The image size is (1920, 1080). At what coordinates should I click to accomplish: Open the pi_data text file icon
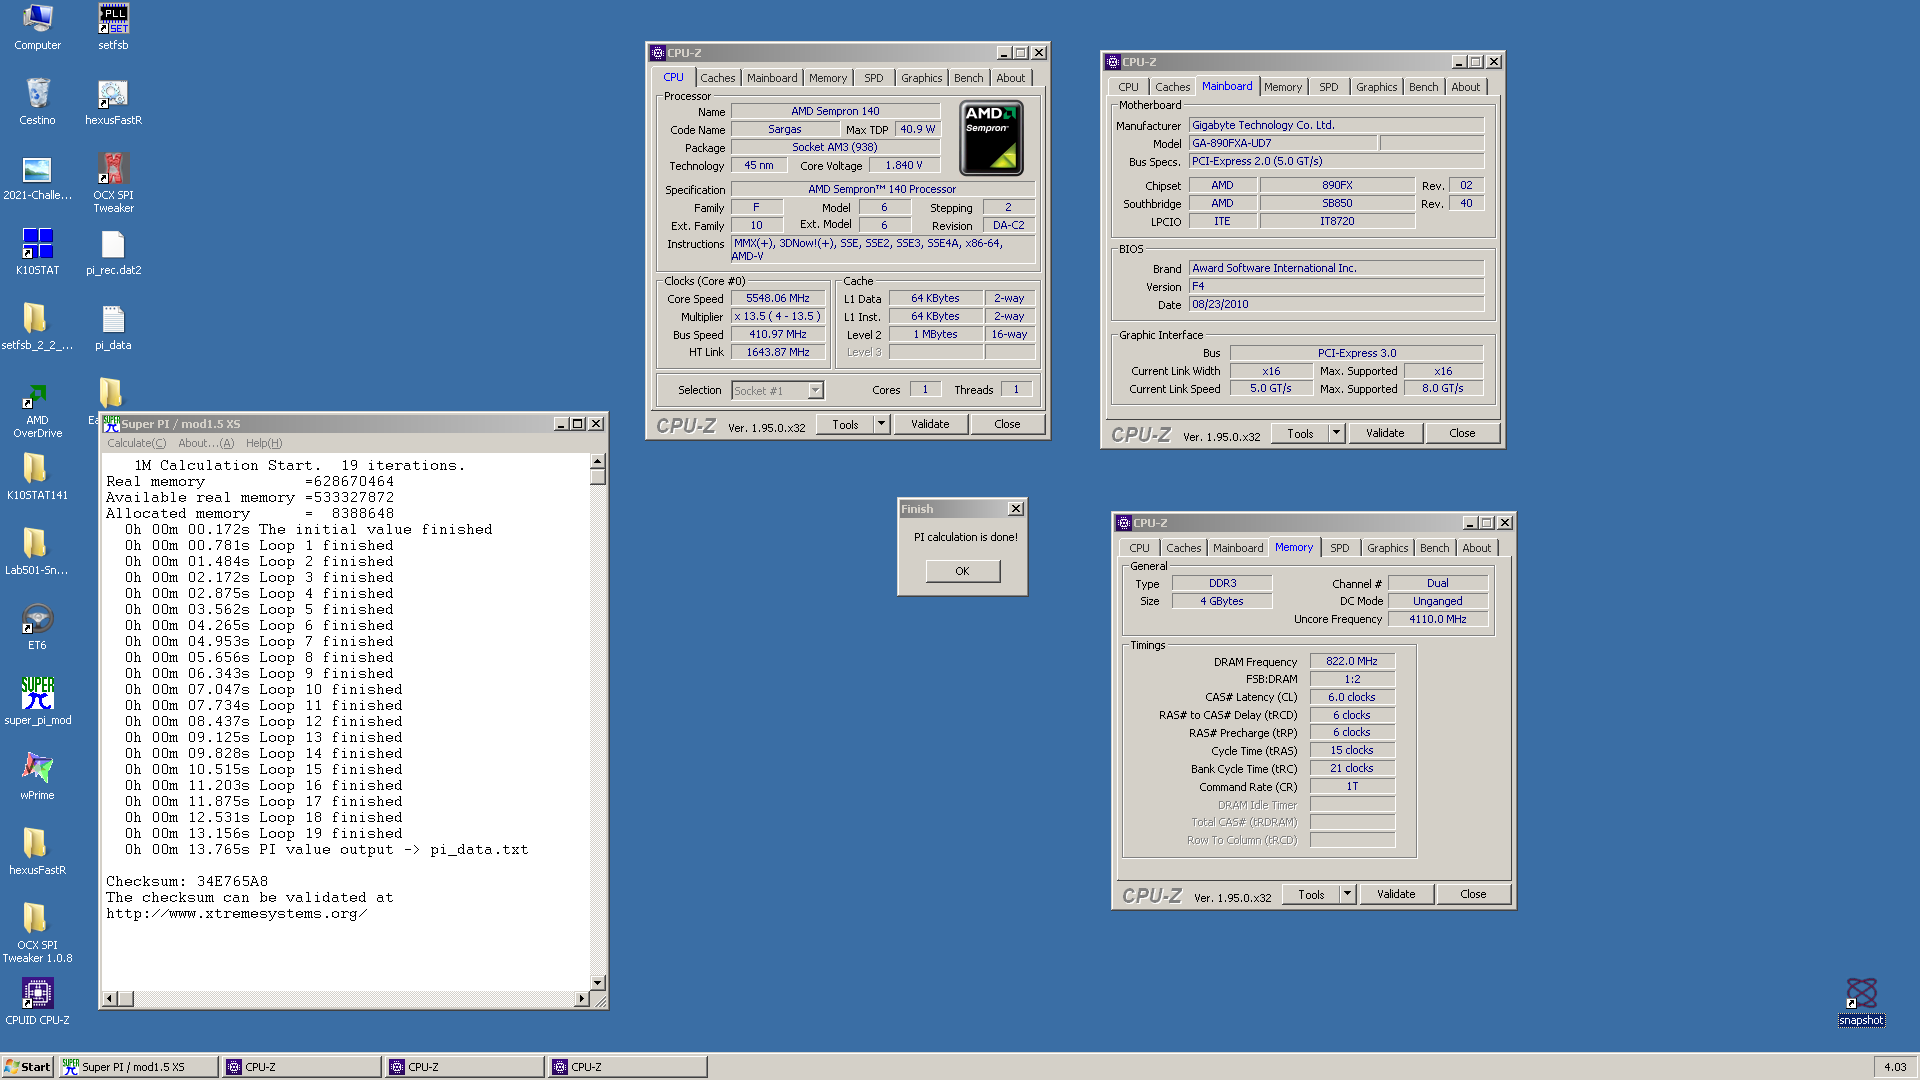click(113, 327)
